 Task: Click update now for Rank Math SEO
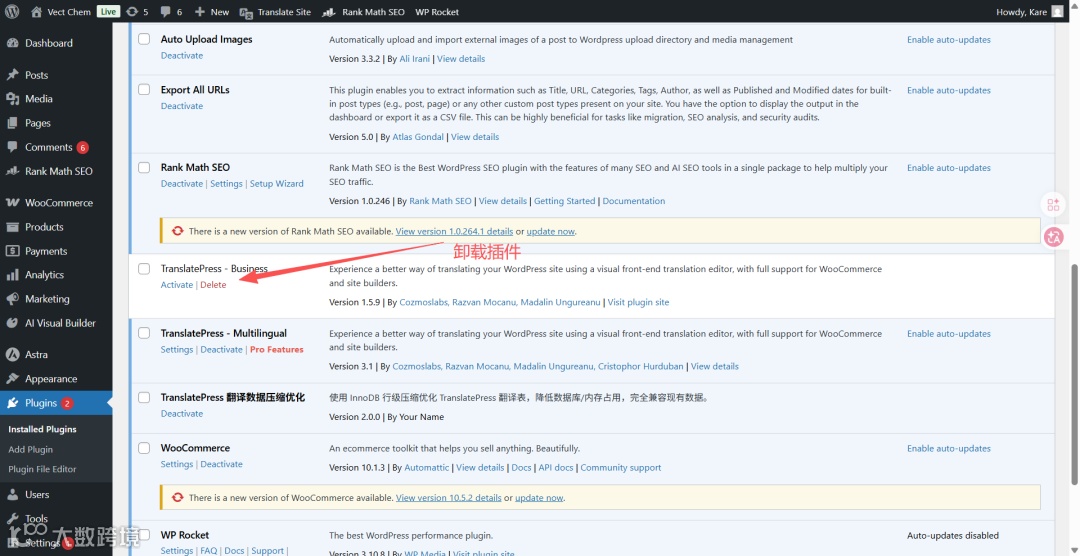[550, 231]
